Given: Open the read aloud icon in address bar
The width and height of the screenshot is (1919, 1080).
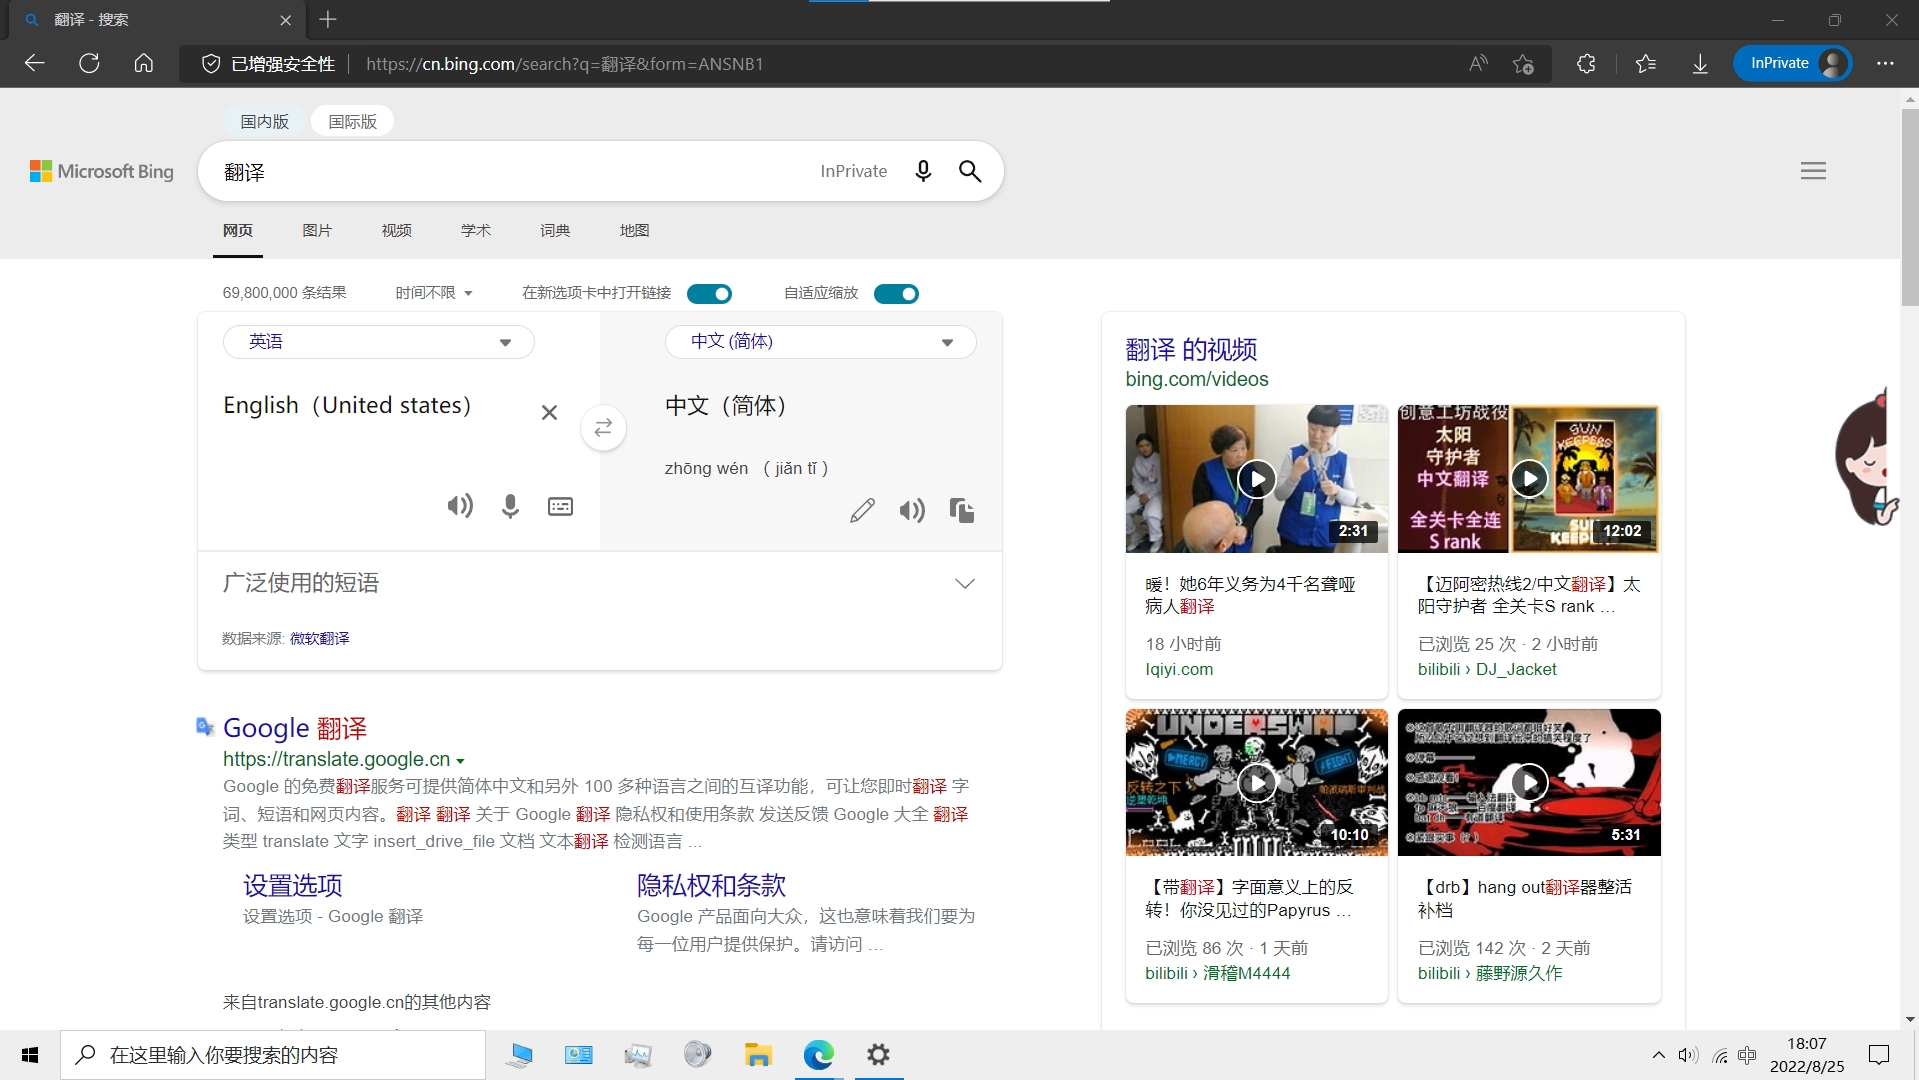Looking at the screenshot, I should pyautogui.click(x=1478, y=63).
